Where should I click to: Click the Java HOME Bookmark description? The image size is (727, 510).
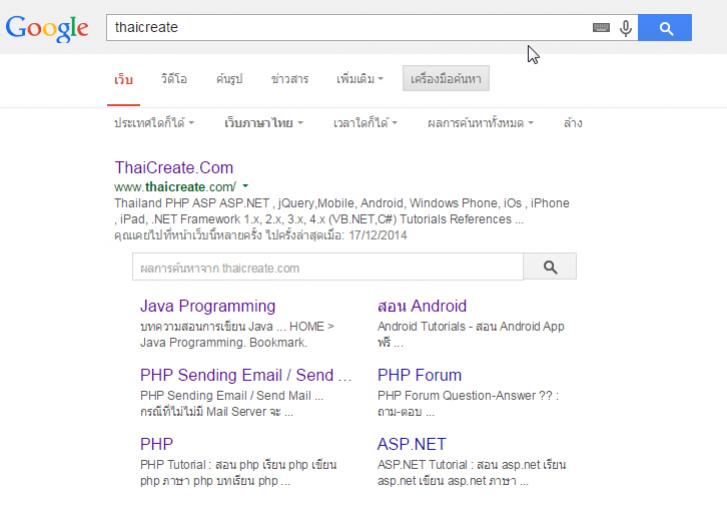pos(237,334)
